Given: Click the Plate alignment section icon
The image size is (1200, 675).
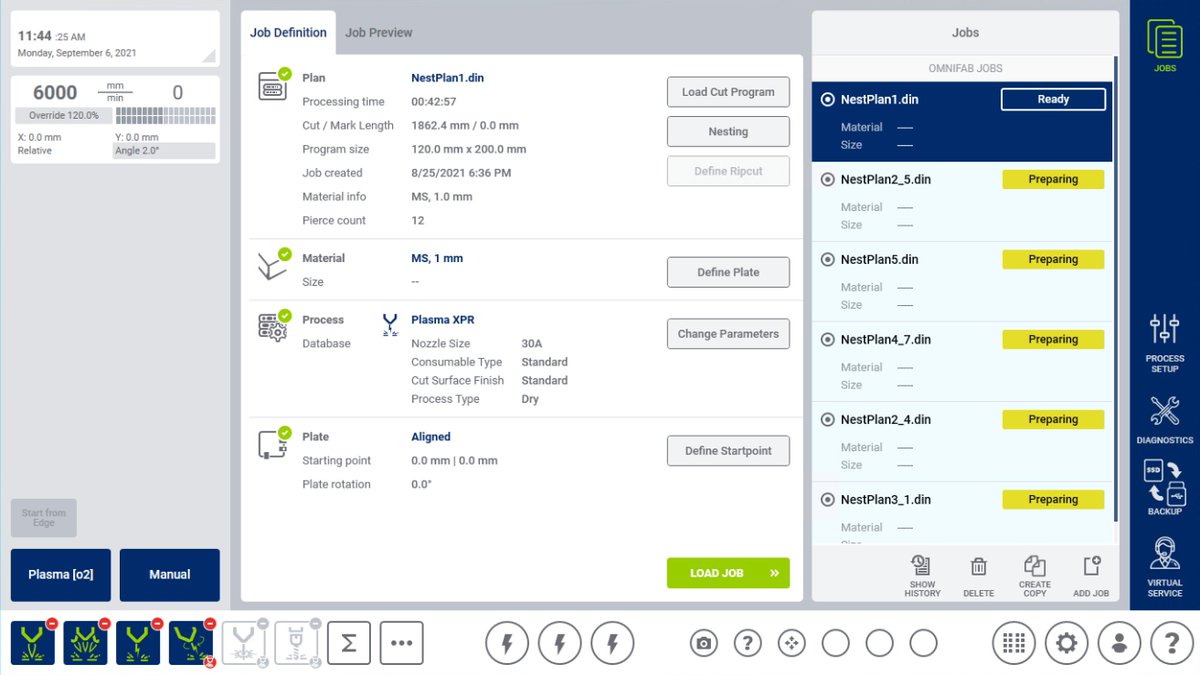Looking at the screenshot, I should [x=274, y=443].
